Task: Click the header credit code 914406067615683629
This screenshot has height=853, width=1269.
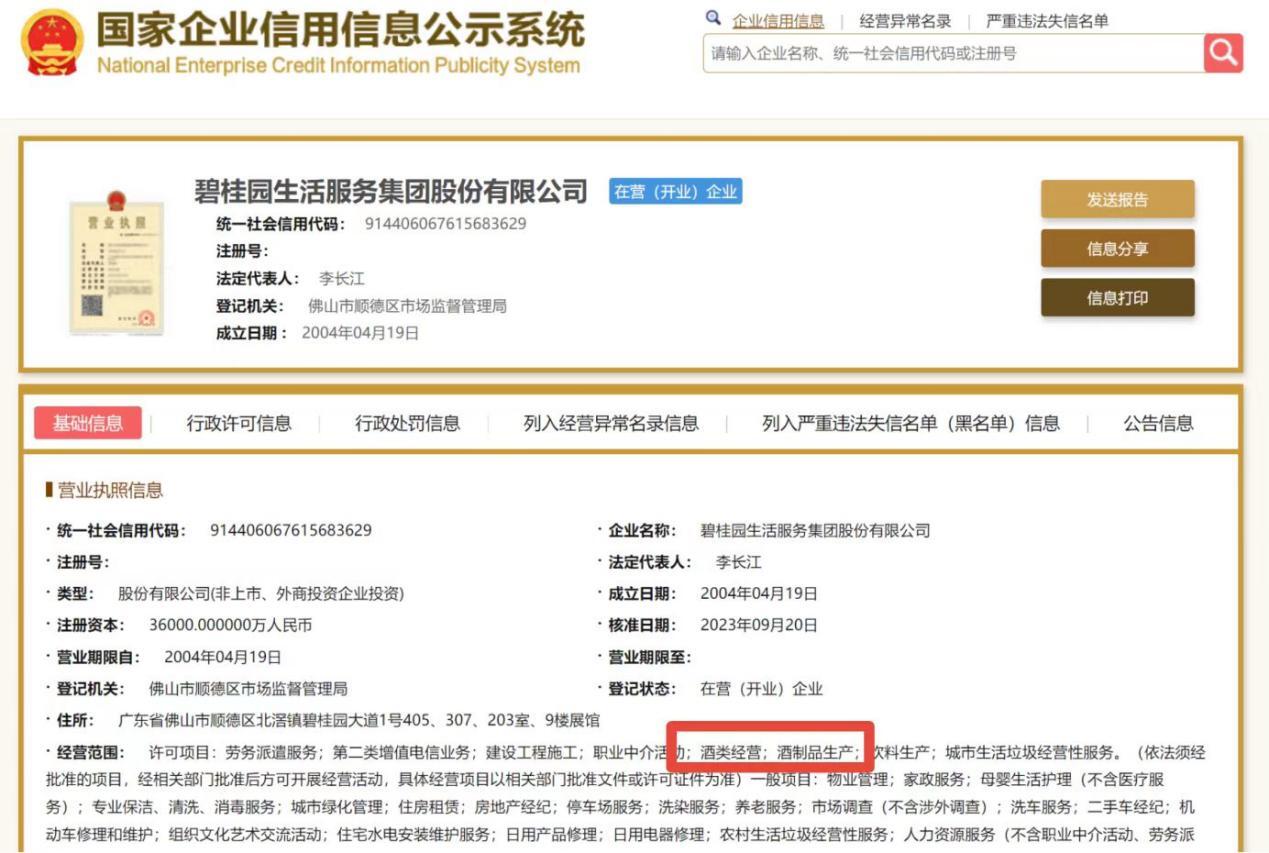Action: (x=445, y=223)
